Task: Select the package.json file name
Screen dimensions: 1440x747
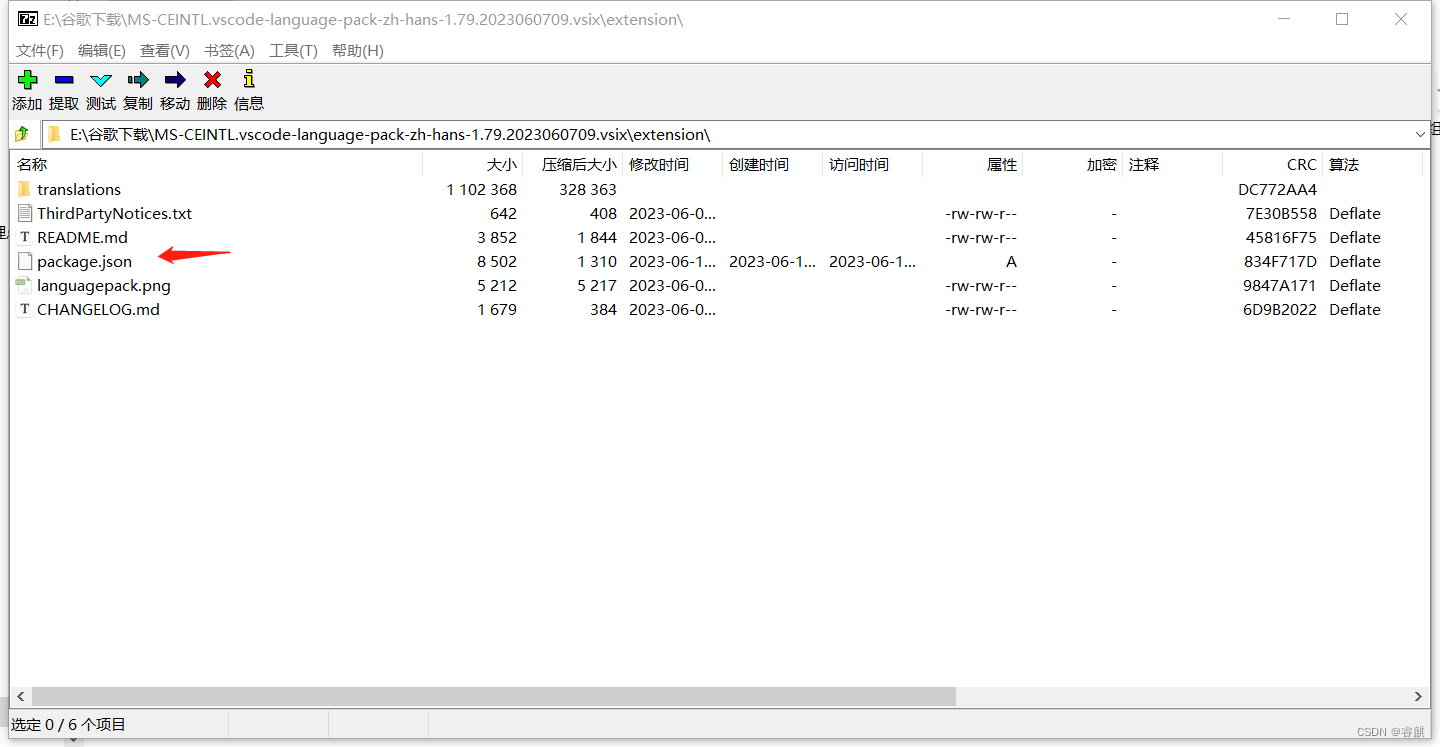Action: coord(84,261)
